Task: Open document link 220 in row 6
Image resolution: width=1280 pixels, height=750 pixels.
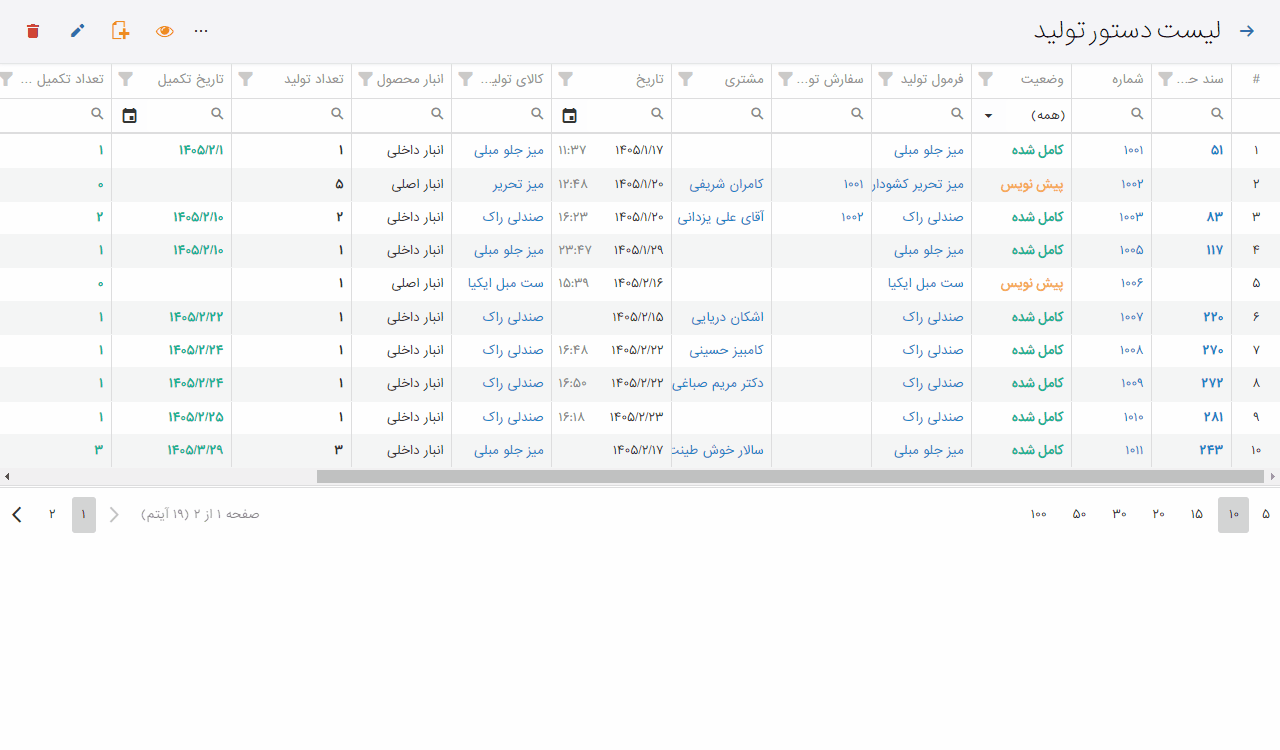Action: (1213, 317)
